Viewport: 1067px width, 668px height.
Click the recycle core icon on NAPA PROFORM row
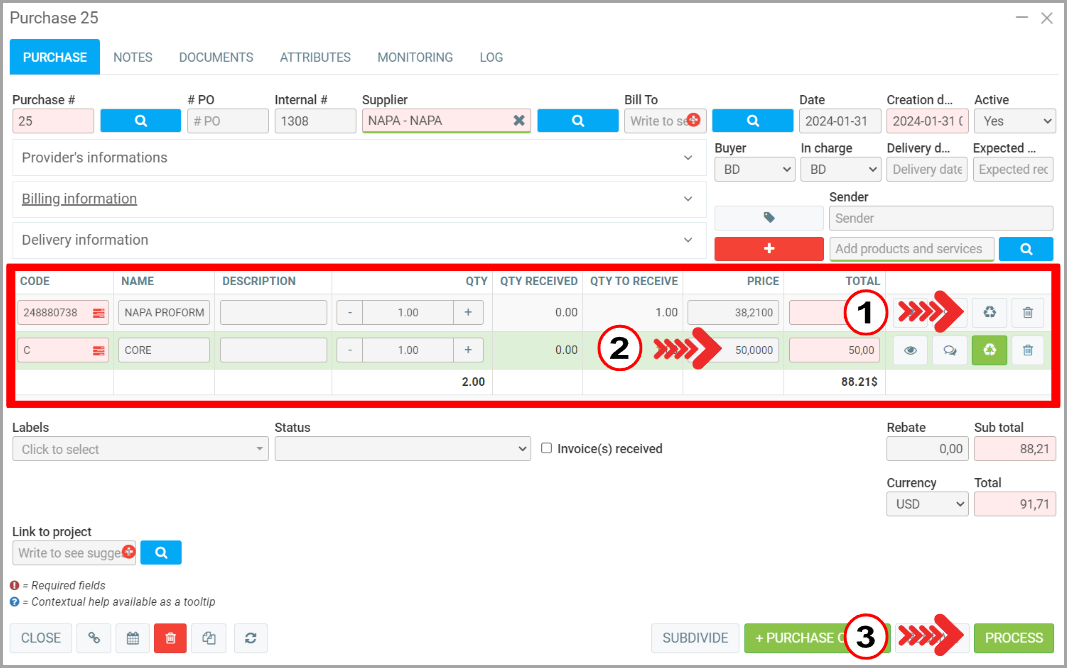coord(989,313)
